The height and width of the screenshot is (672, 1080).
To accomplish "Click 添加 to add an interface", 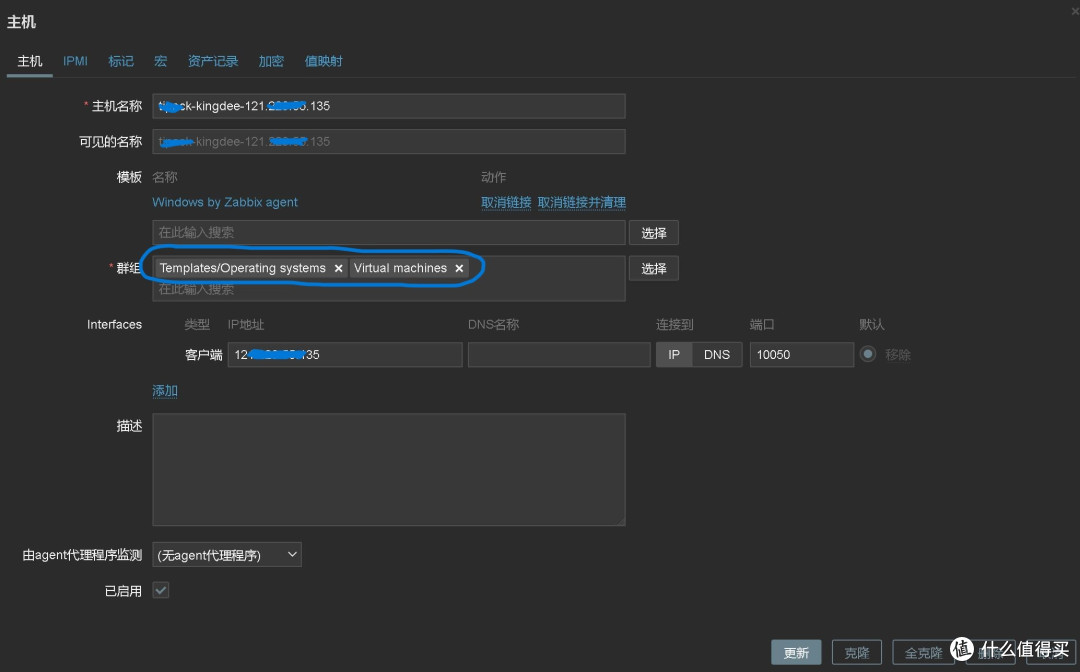I will pos(165,391).
